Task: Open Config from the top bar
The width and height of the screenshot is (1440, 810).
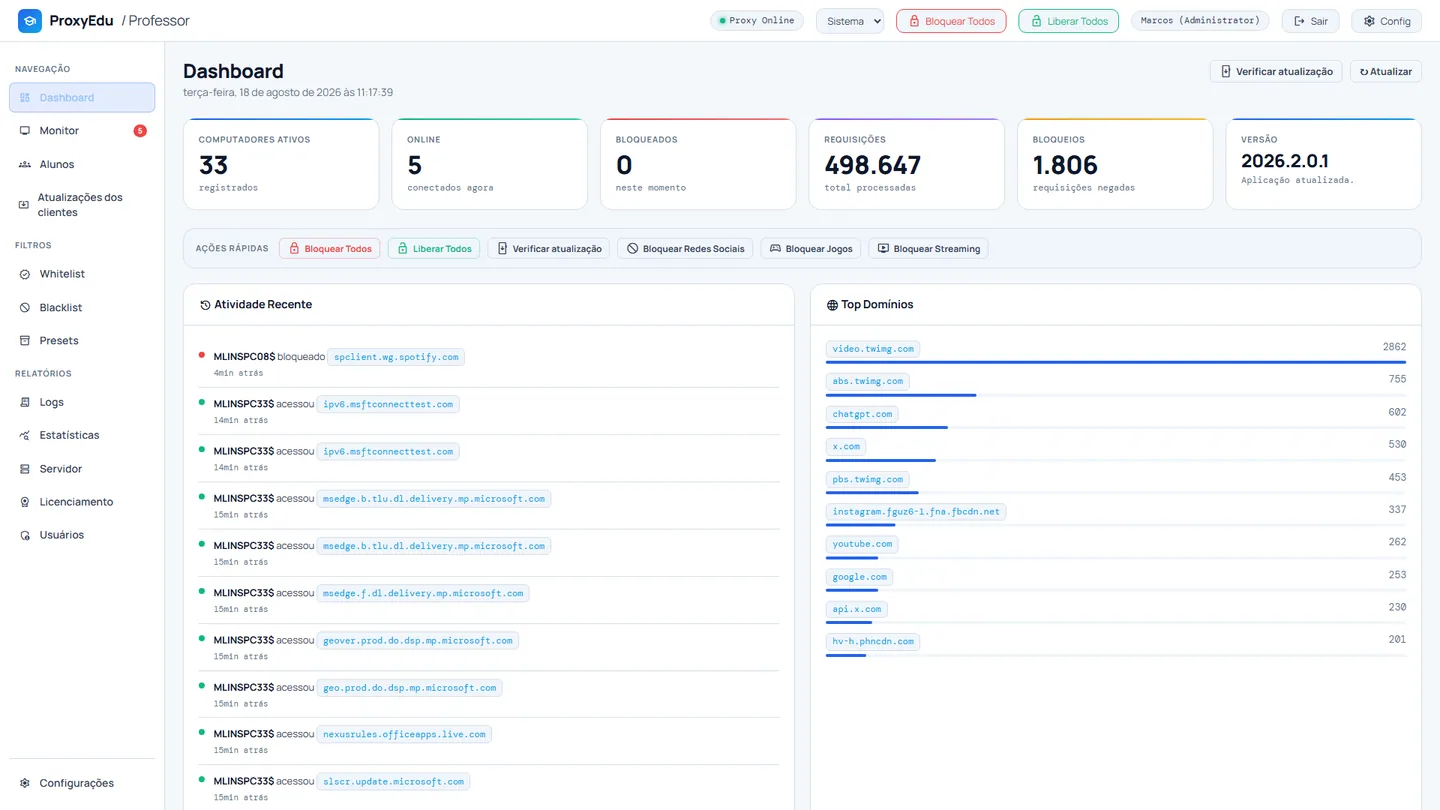Action: [x=1387, y=21]
